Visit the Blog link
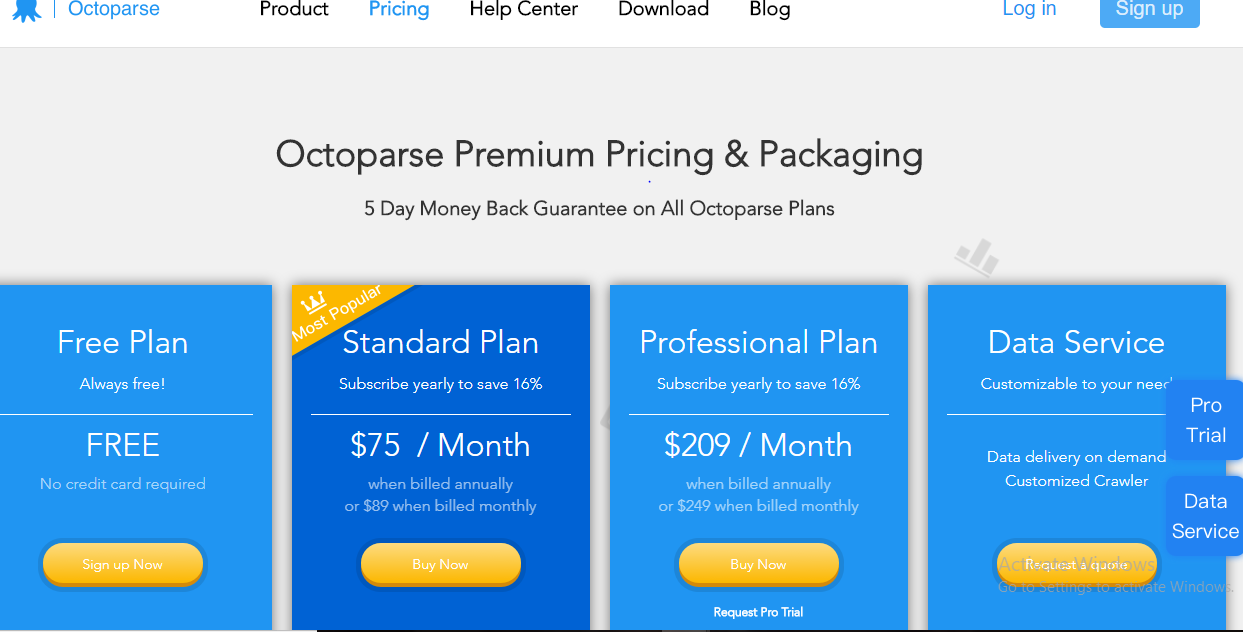 (770, 9)
